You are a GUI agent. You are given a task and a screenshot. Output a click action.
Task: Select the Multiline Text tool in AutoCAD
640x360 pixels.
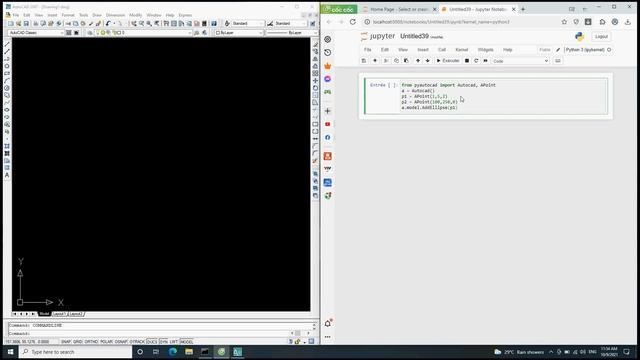tap(7, 175)
